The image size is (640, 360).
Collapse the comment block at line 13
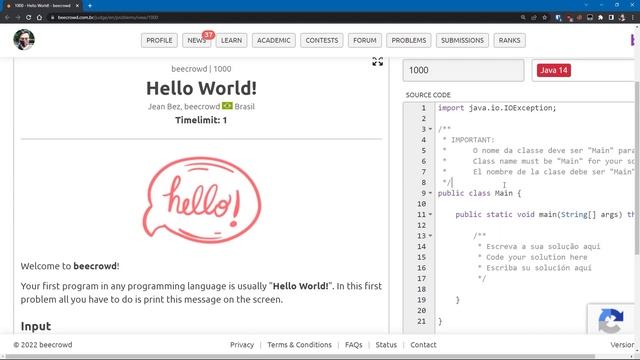tap(430, 236)
